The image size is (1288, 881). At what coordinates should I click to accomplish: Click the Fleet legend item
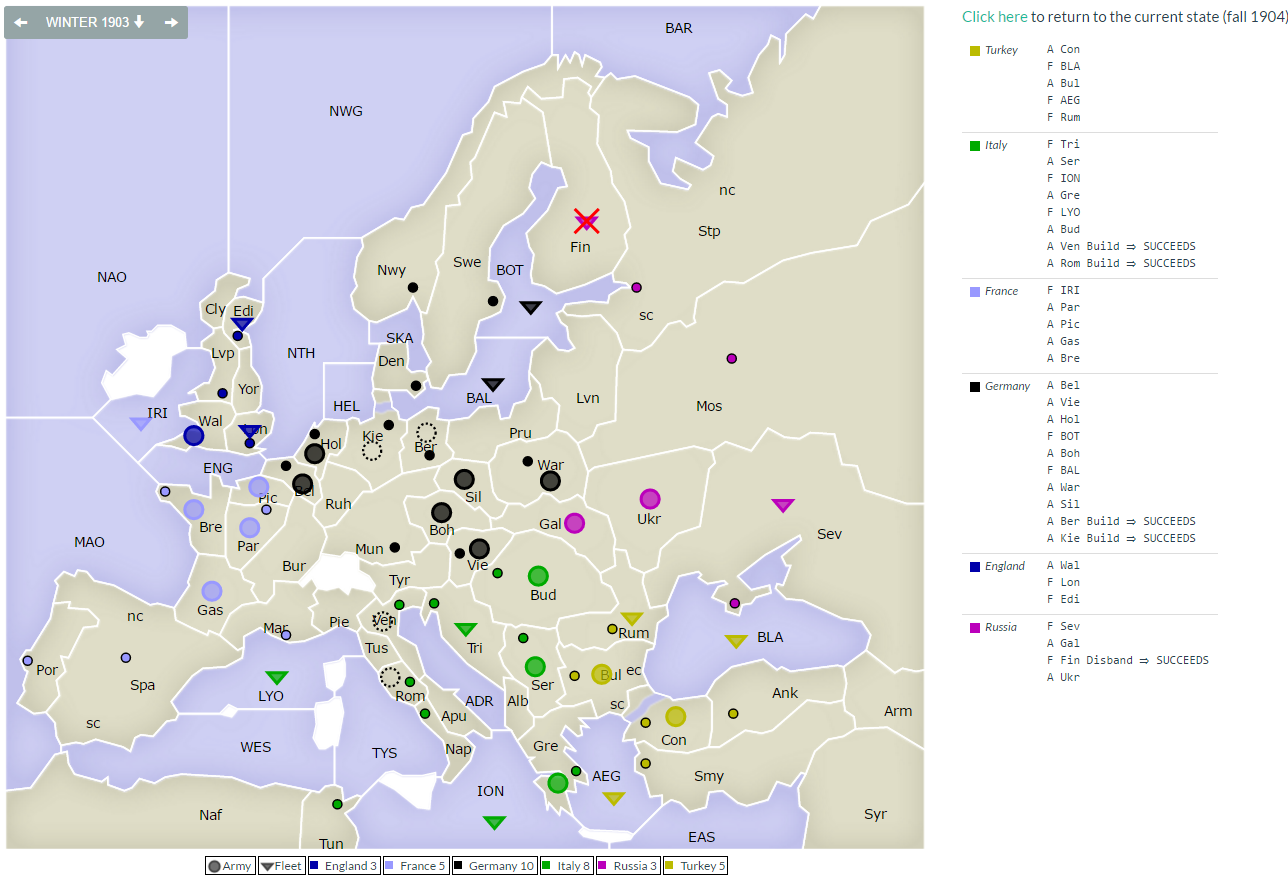click(281, 866)
